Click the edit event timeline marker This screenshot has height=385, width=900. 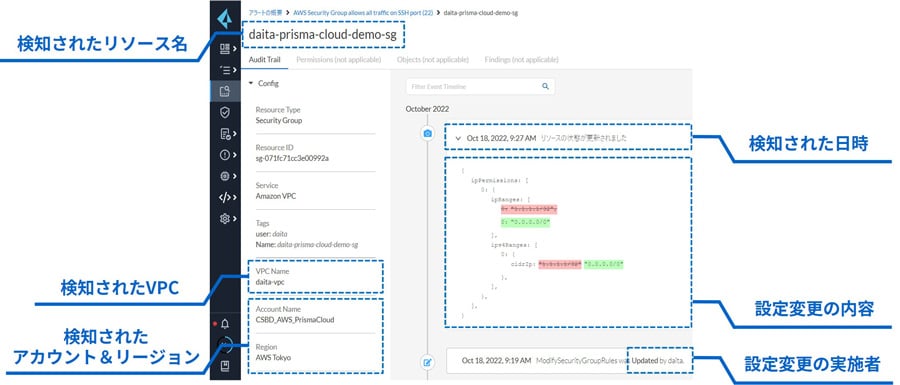(427, 363)
